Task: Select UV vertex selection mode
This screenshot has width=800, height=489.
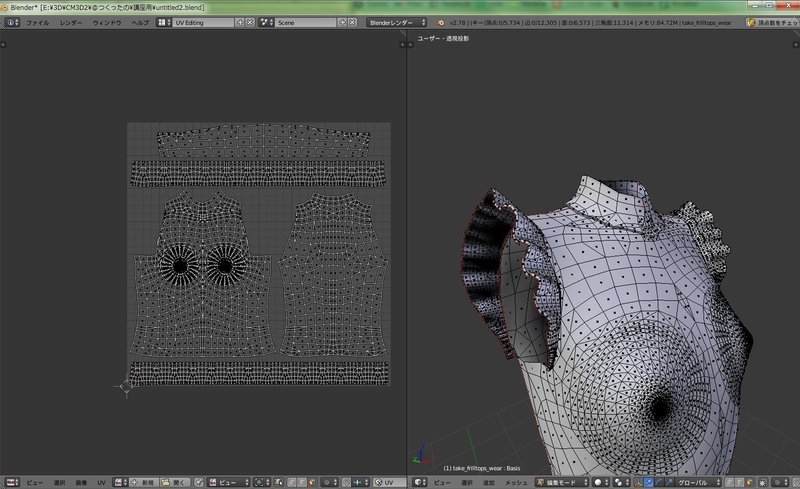Action: pos(291,482)
